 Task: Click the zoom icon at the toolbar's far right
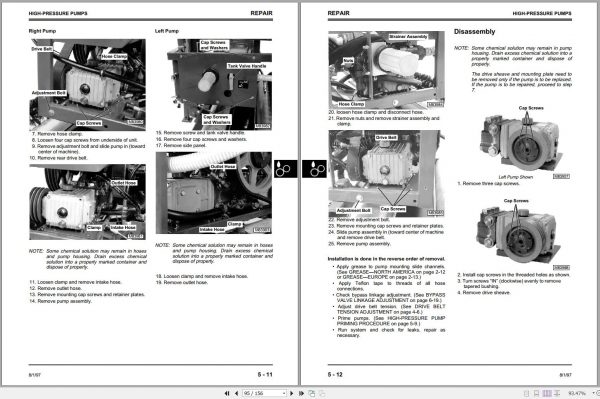598,393
